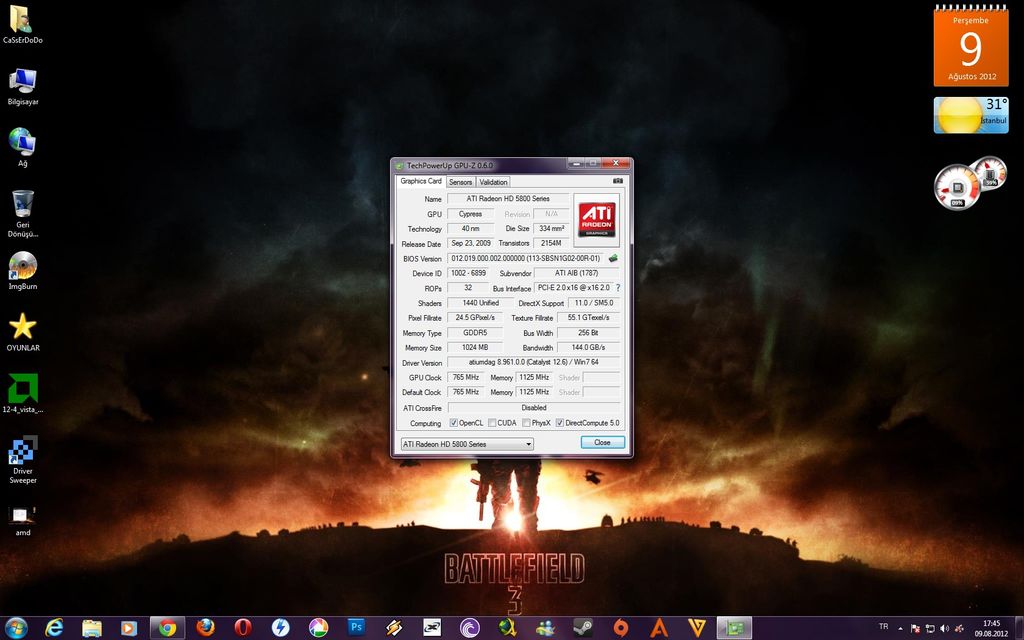Switch to the Validation tab
Screen dimensions: 1024x640
[493, 182]
